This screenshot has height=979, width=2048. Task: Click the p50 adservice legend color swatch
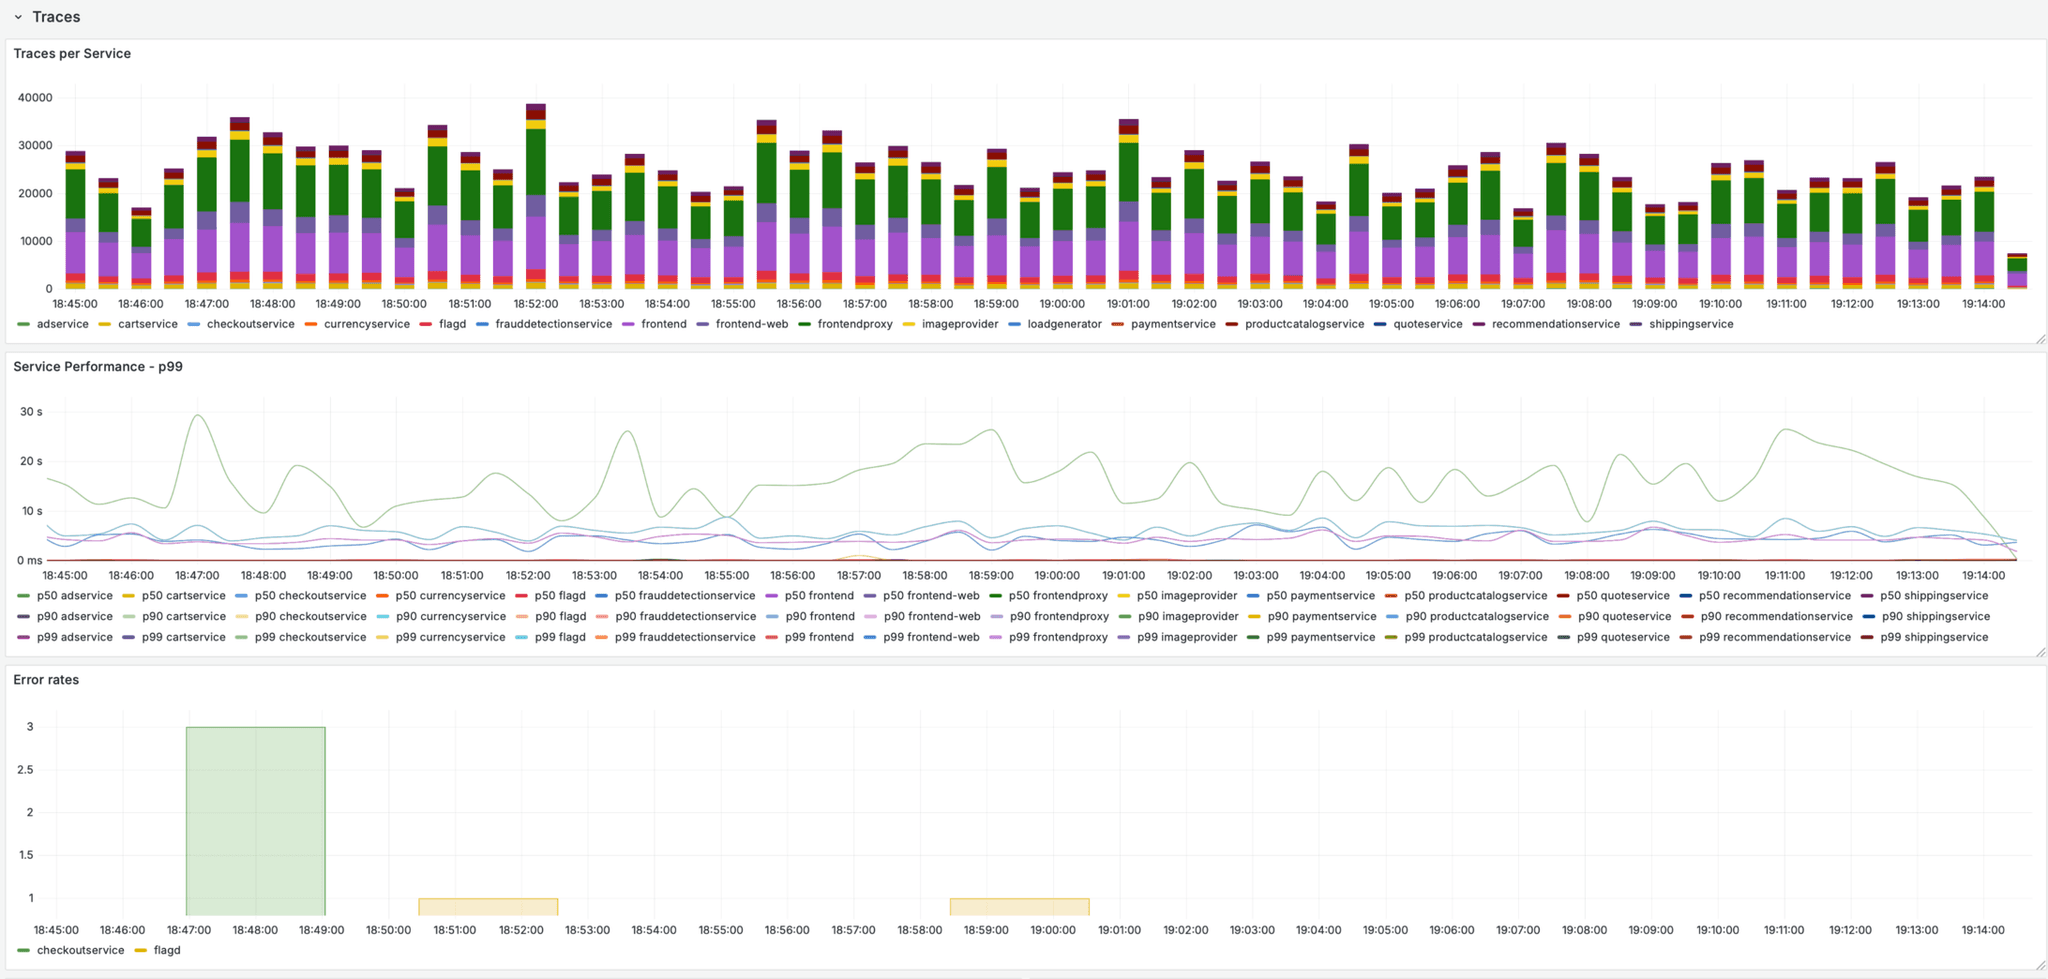(24, 596)
